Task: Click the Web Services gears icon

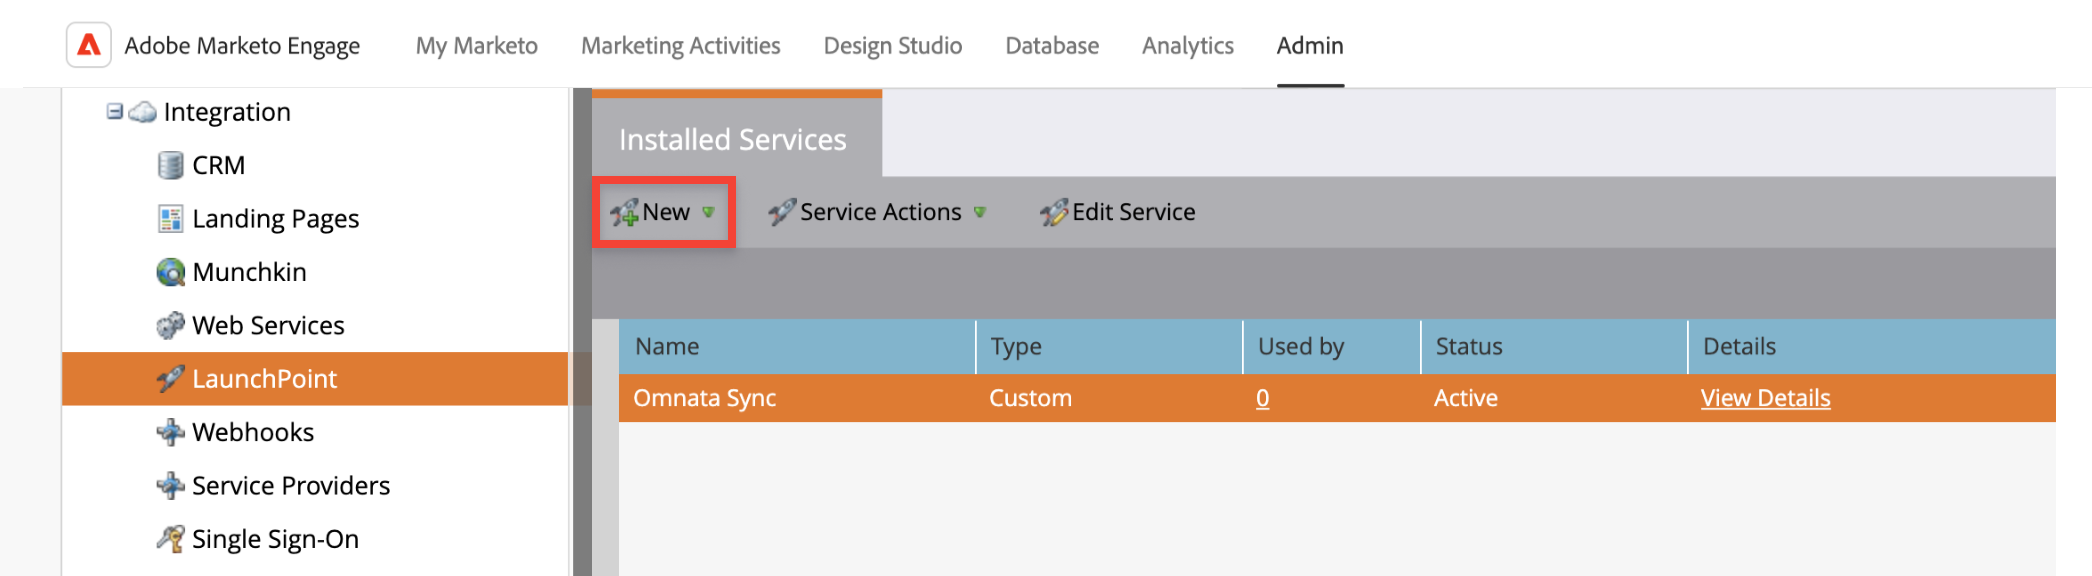Action: click(171, 325)
